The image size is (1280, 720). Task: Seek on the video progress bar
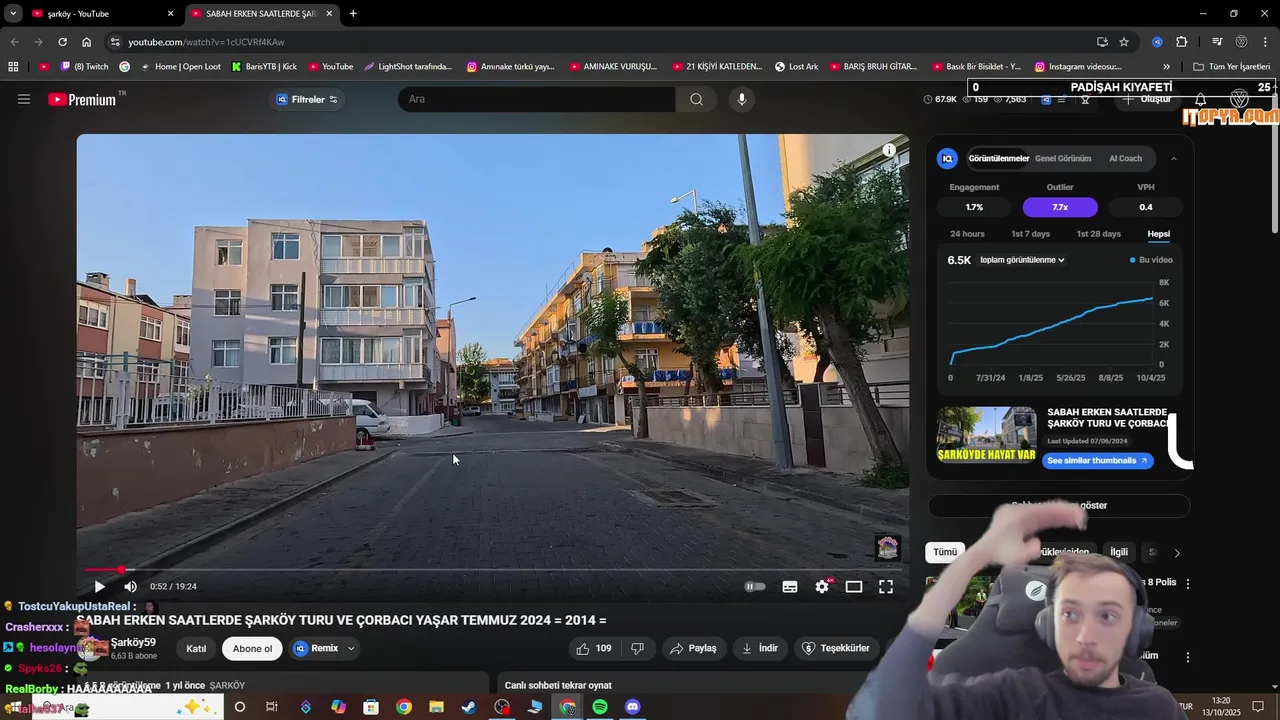click(x=493, y=570)
